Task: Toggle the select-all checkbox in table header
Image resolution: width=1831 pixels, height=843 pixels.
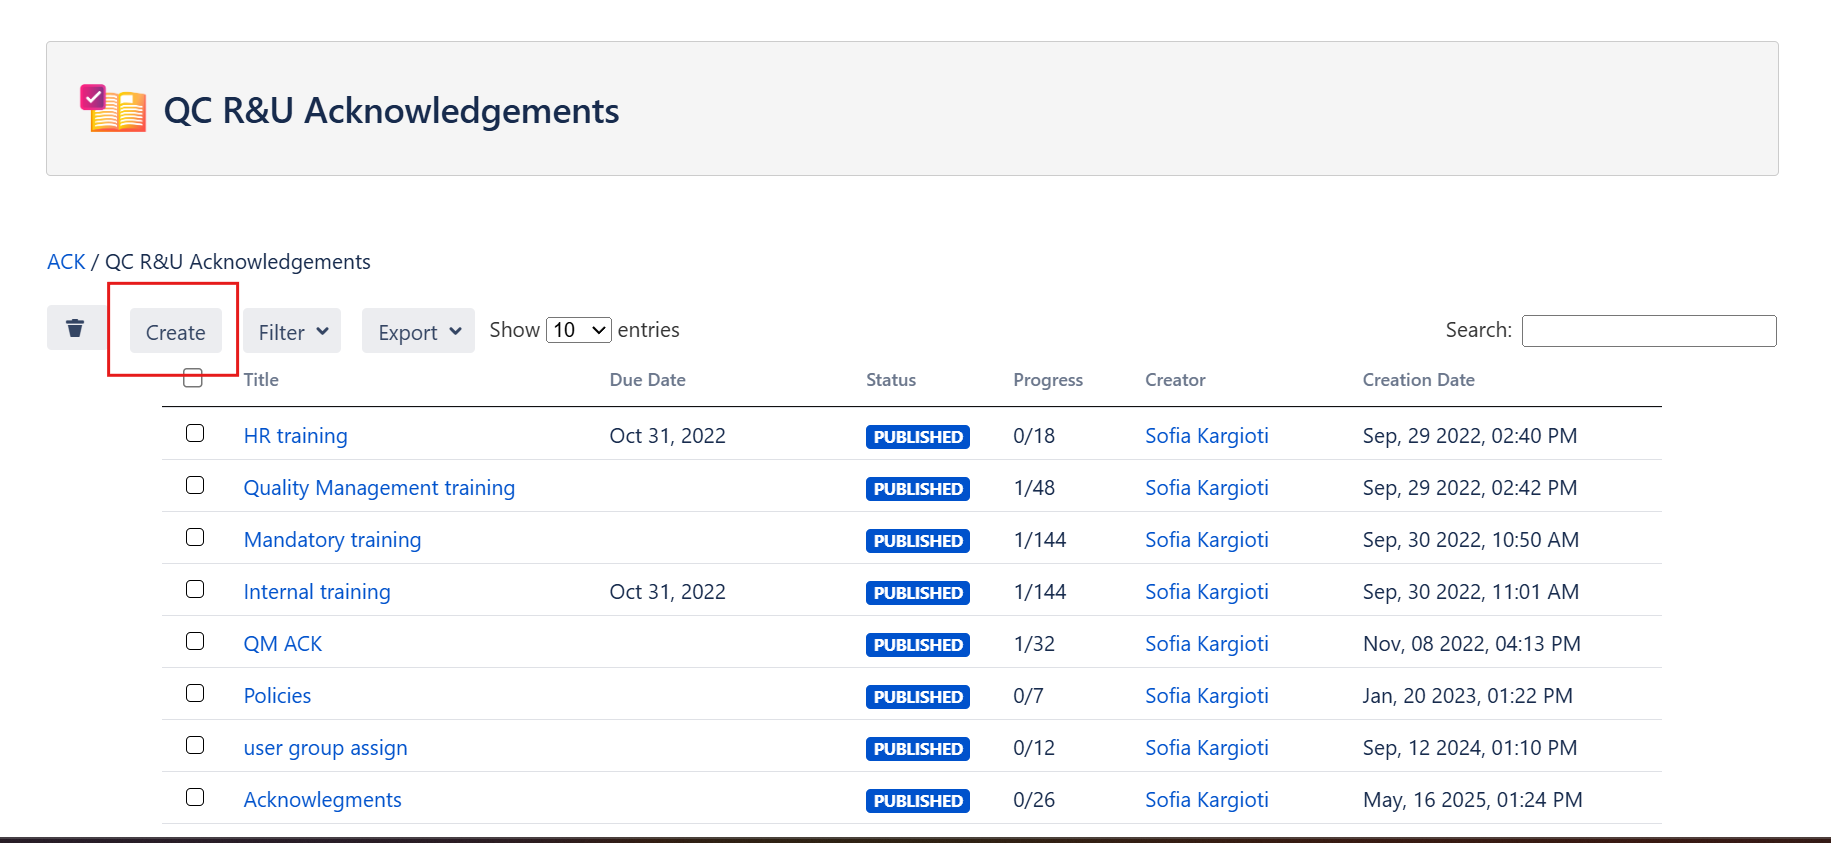Action: 194,378
